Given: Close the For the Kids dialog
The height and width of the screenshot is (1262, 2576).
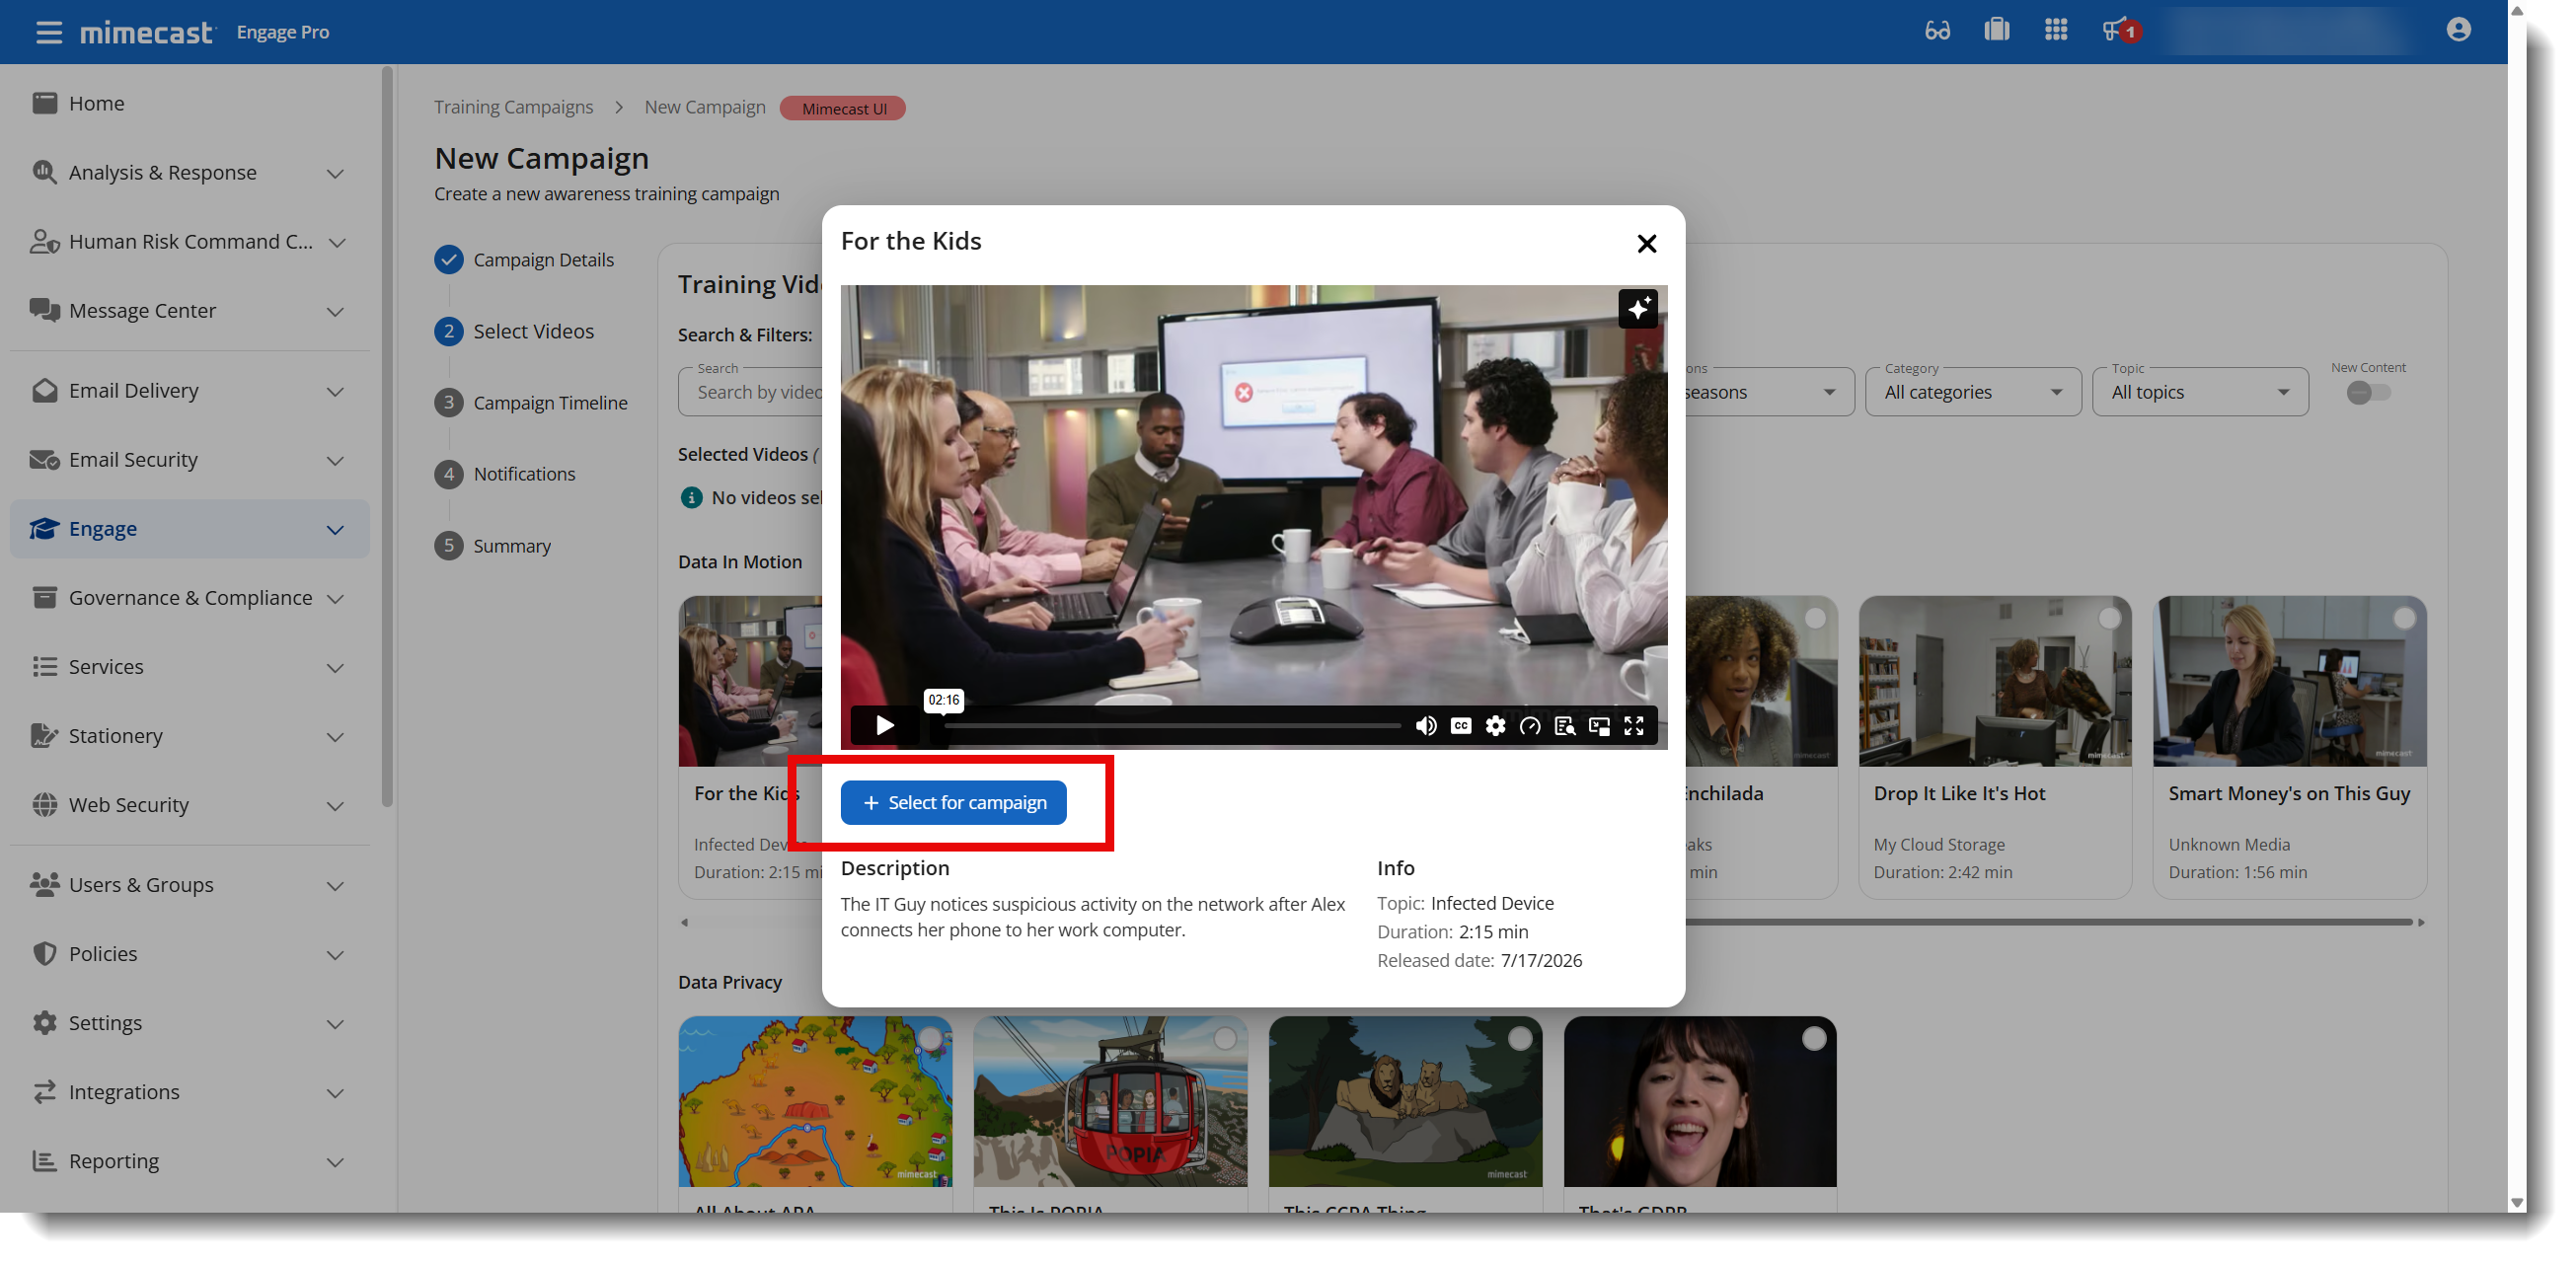Looking at the screenshot, I should (1646, 243).
